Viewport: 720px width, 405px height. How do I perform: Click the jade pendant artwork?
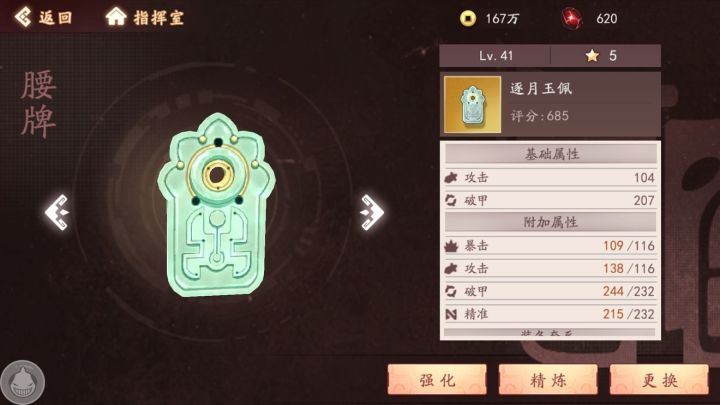pos(216,205)
